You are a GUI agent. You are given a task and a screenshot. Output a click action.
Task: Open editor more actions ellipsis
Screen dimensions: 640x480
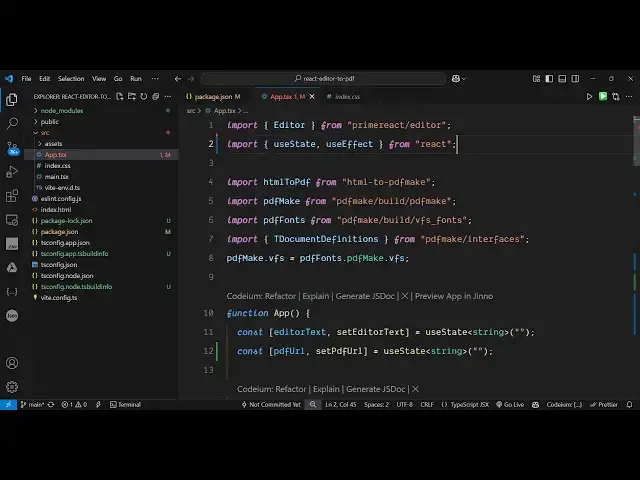[x=629, y=97]
